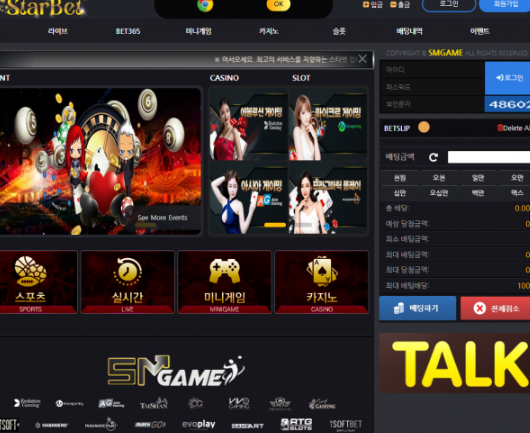Click the refresh icon beside bet amount
Viewport: 530px width, 433px height.
pyautogui.click(x=433, y=157)
